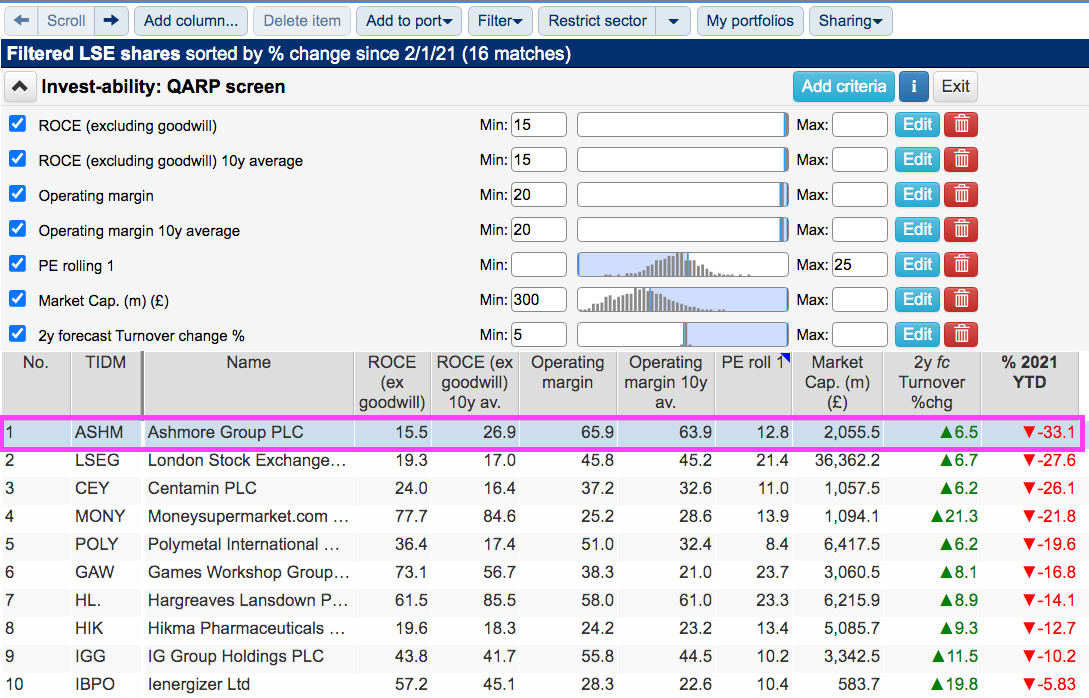Click the ROCE (excluding goodwill) range slider
The image size is (1089, 698).
pos(683,125)
